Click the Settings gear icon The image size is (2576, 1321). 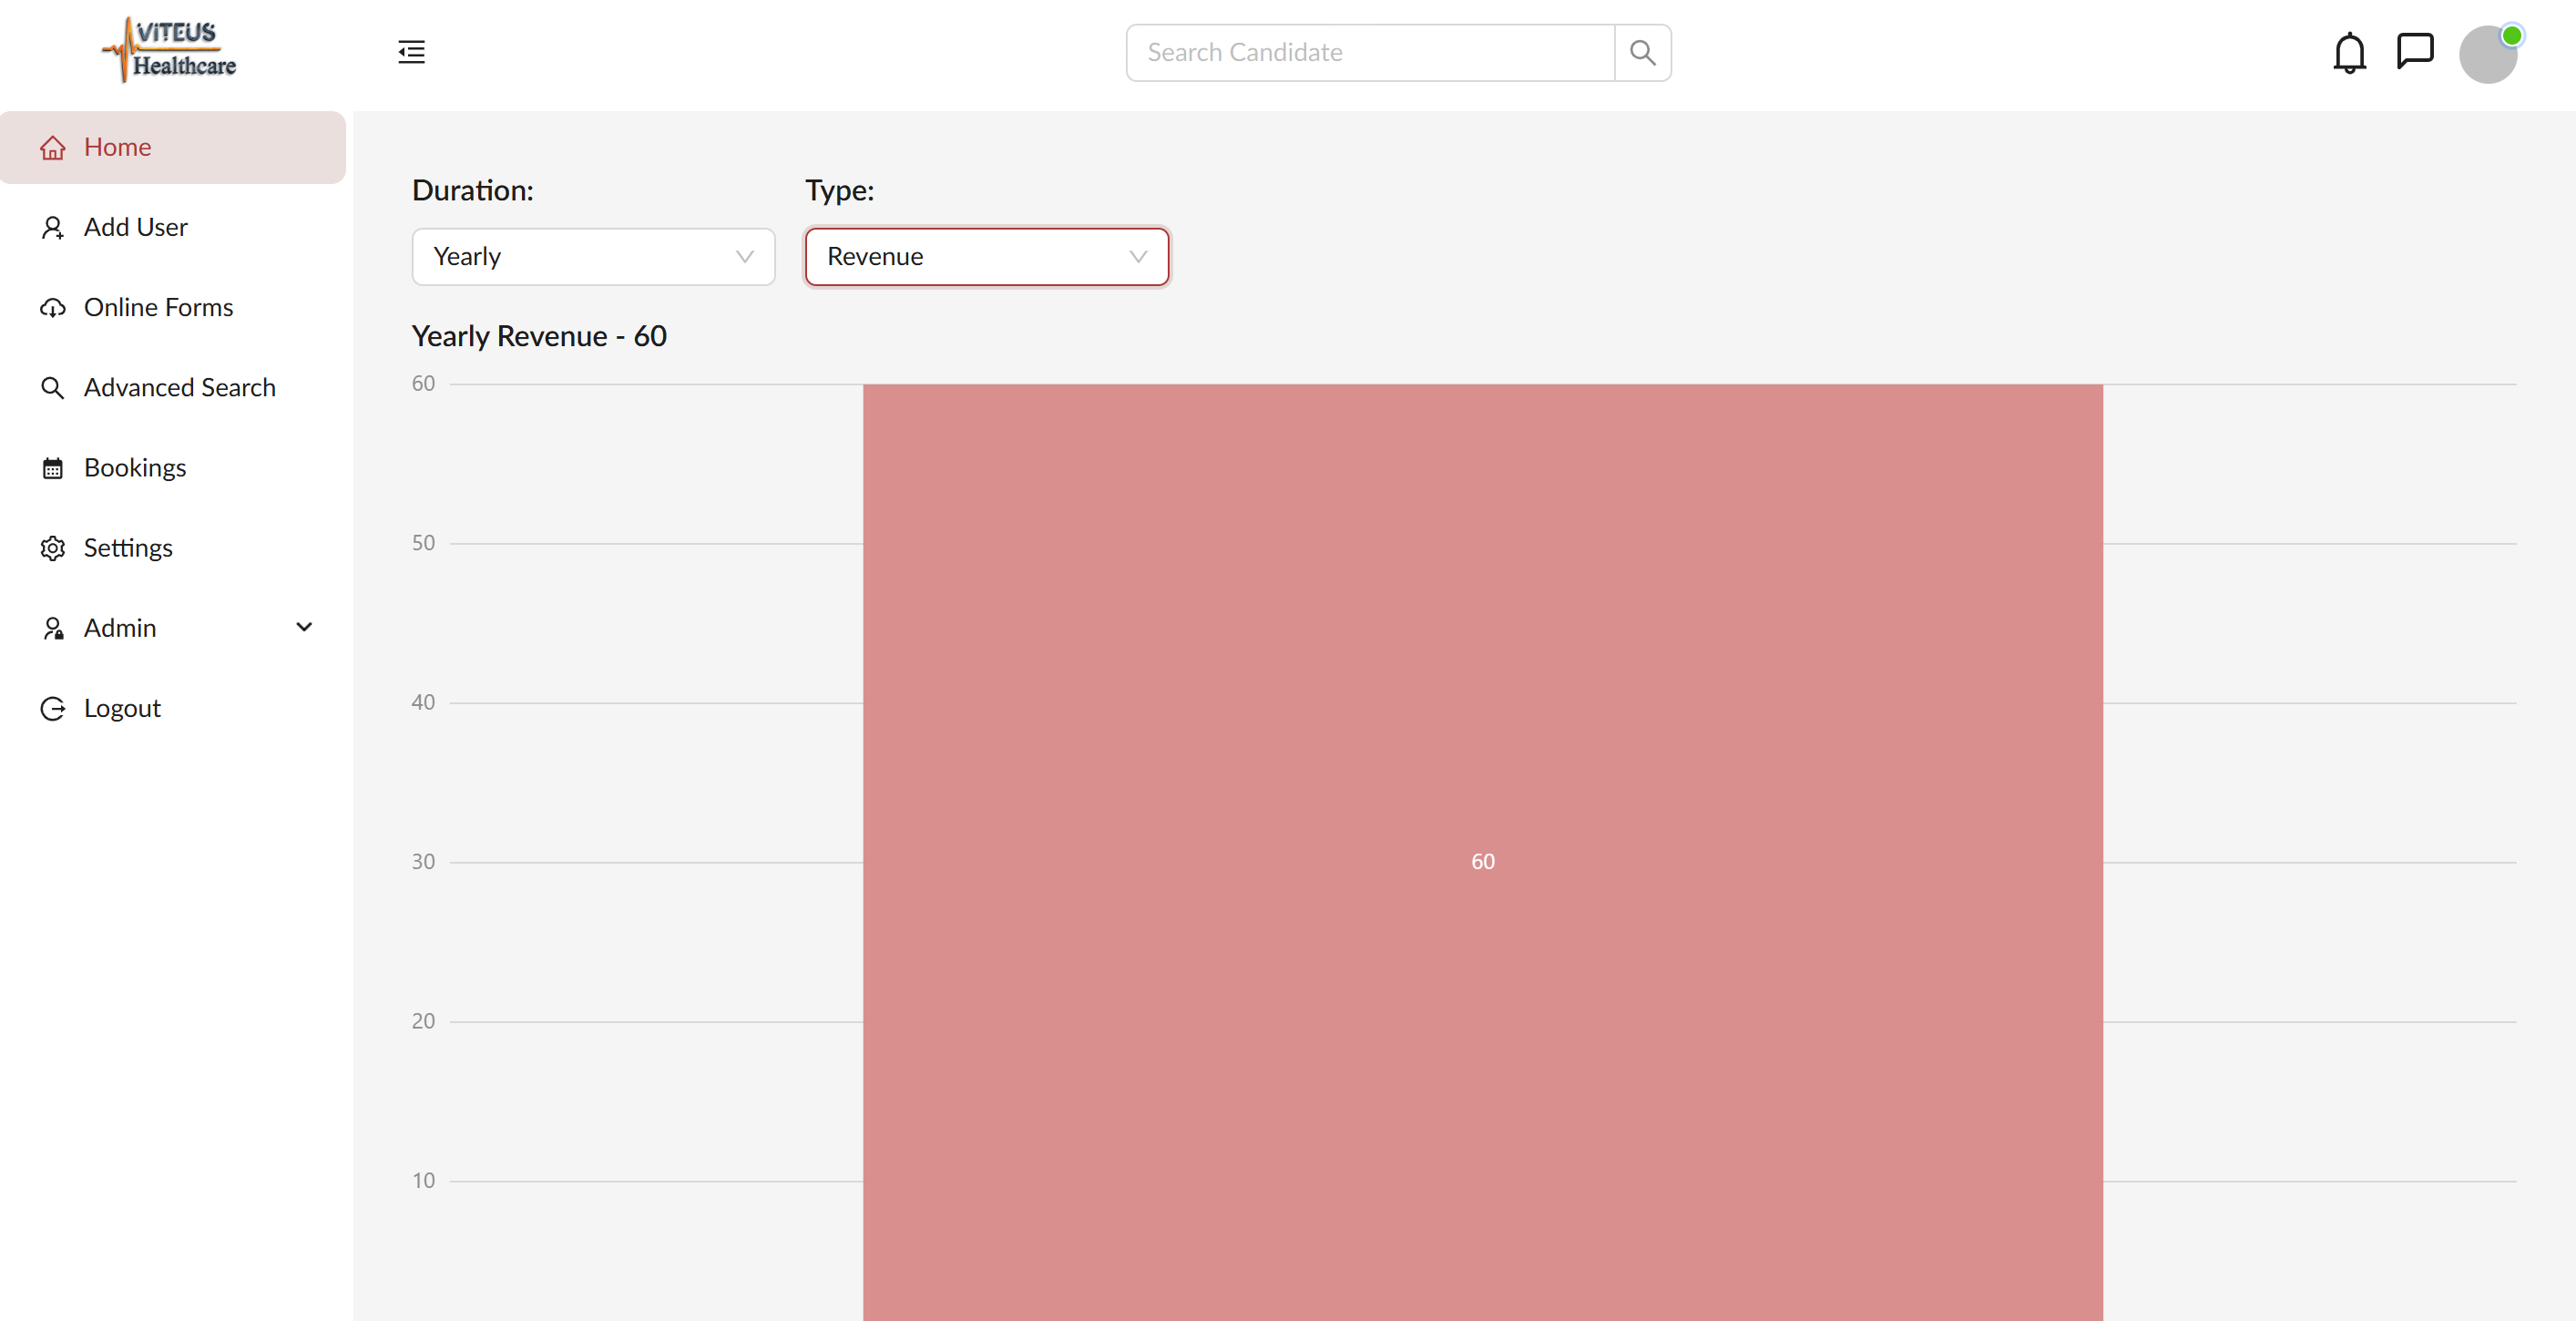pos(53,548)
